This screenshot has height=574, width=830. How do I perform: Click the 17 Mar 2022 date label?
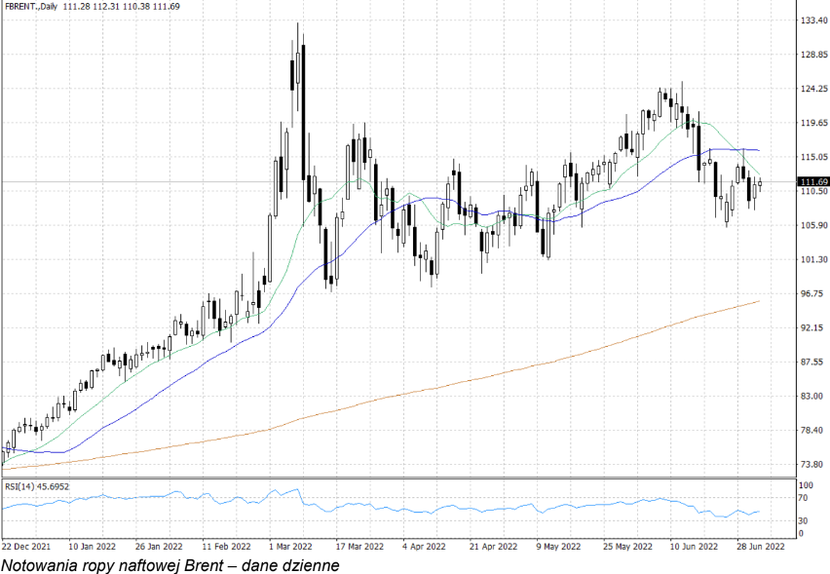tap(360, 546)
